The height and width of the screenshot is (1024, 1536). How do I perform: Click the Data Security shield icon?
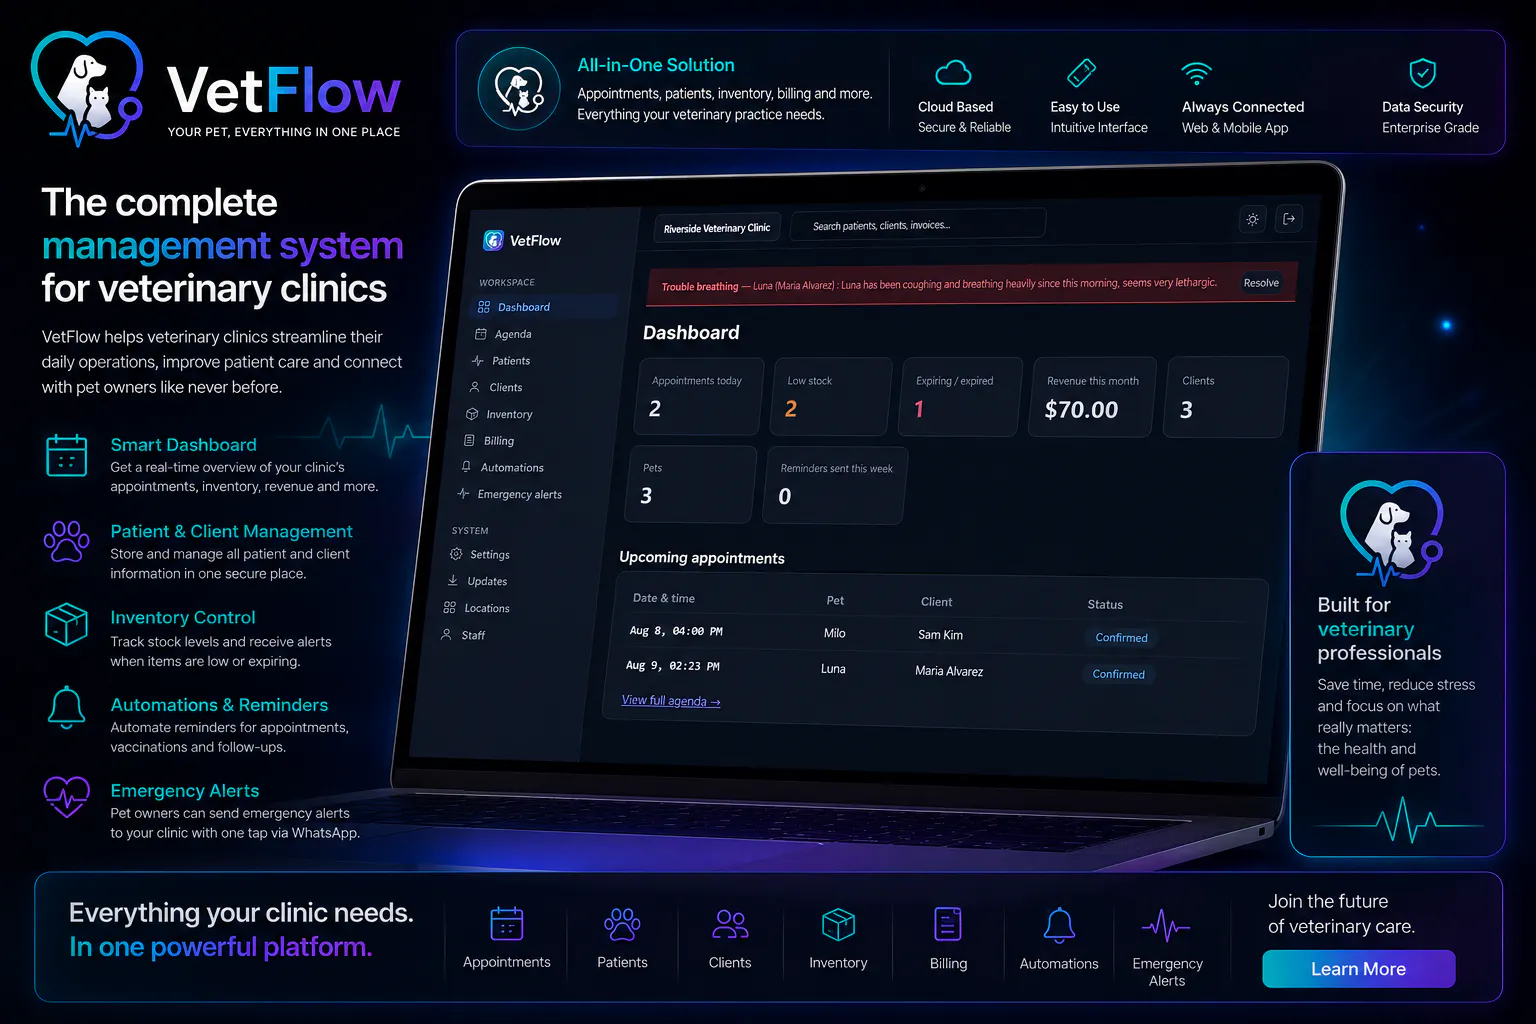click(1422, 73)
